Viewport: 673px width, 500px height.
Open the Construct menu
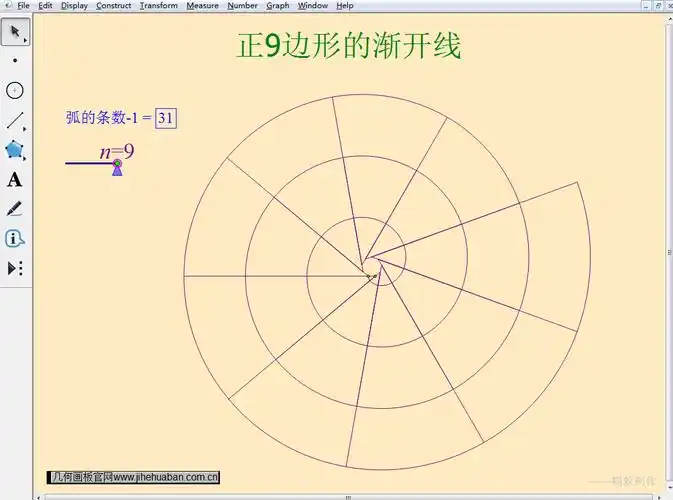point(114,6)
